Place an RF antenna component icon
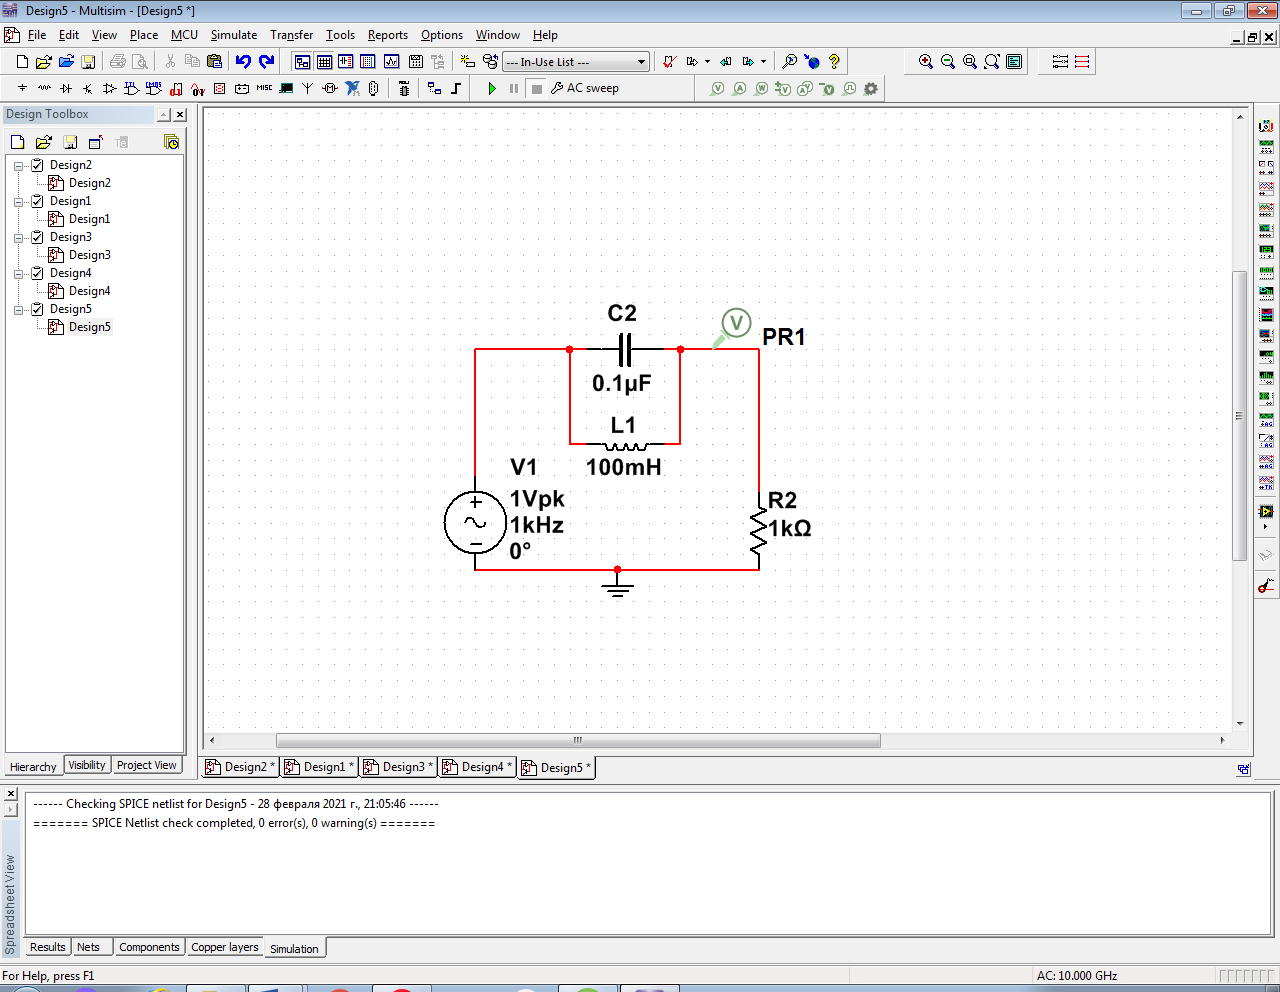 click(308, 88)
